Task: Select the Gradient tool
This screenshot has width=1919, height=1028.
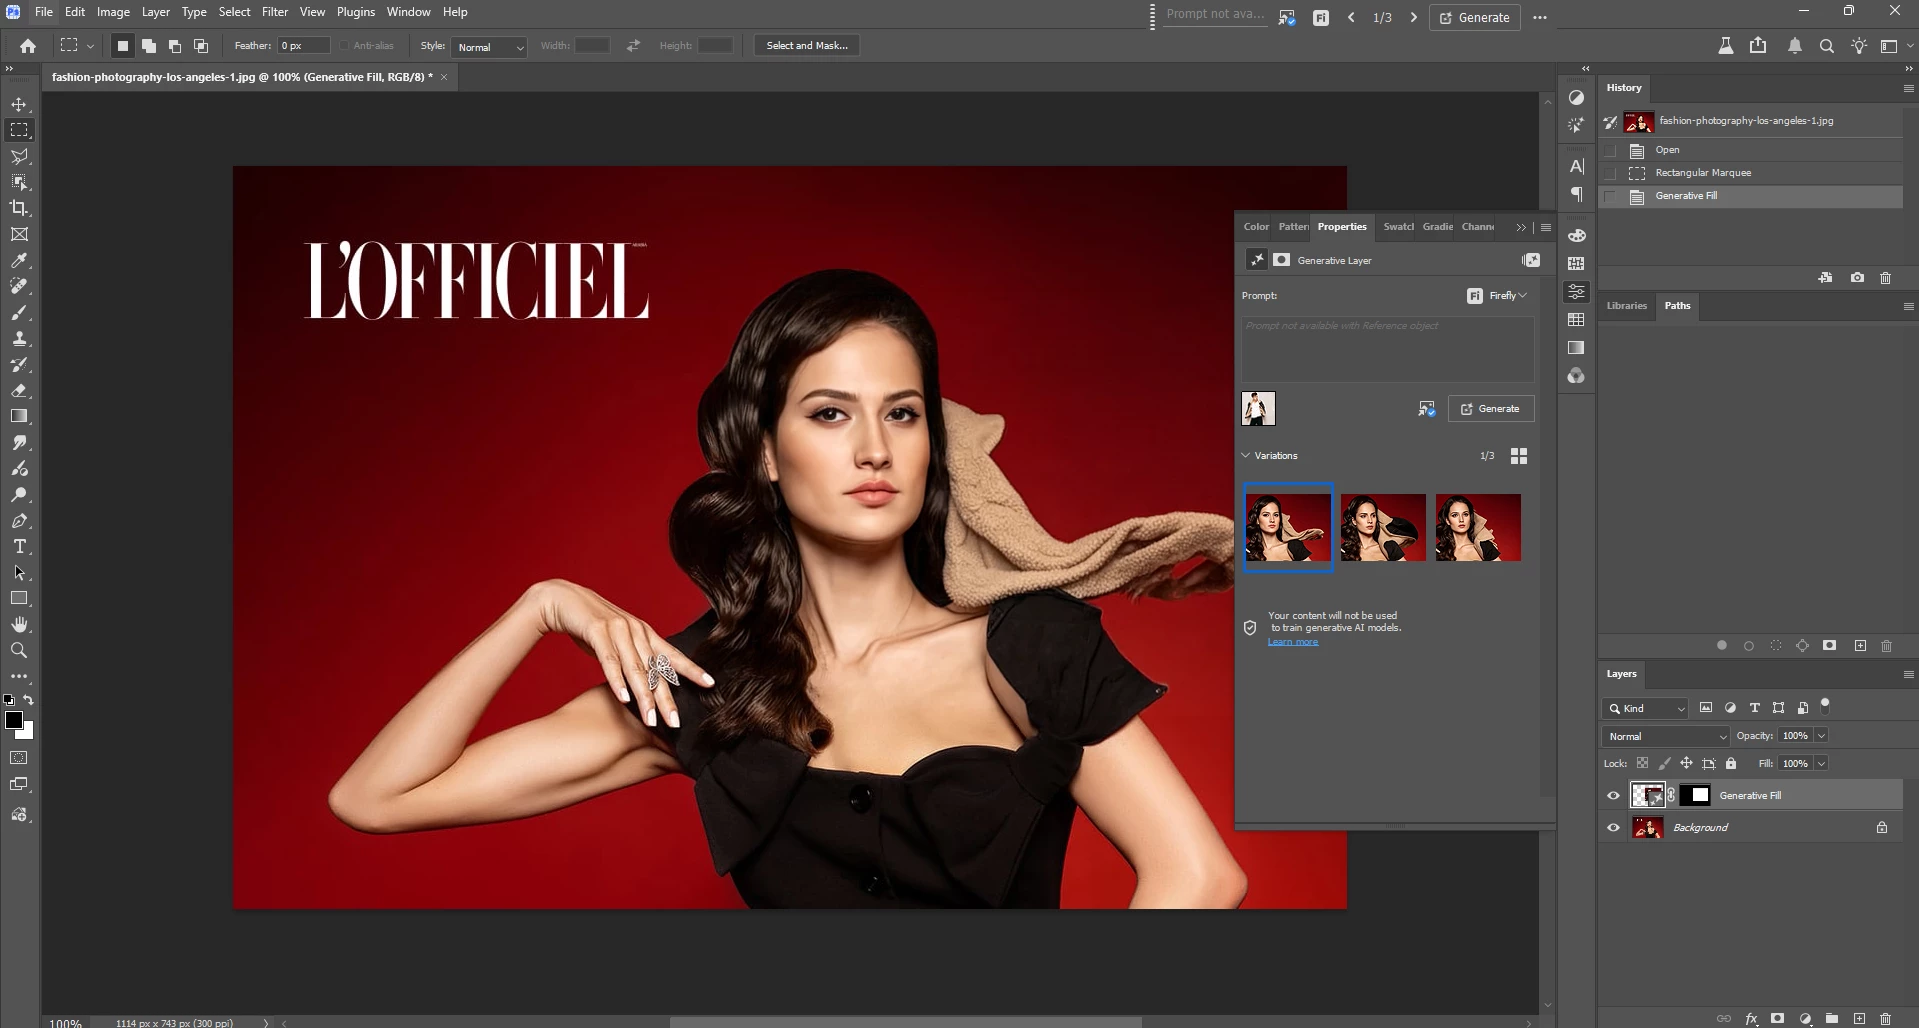Action: (x=19, y=416)
